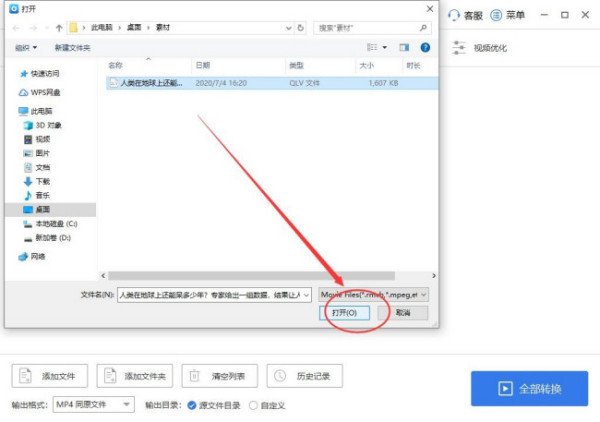Open 视频优化 video optimization tool
Image resolution: width=600 pixels, height=422 pixels.
coord(480,48)
